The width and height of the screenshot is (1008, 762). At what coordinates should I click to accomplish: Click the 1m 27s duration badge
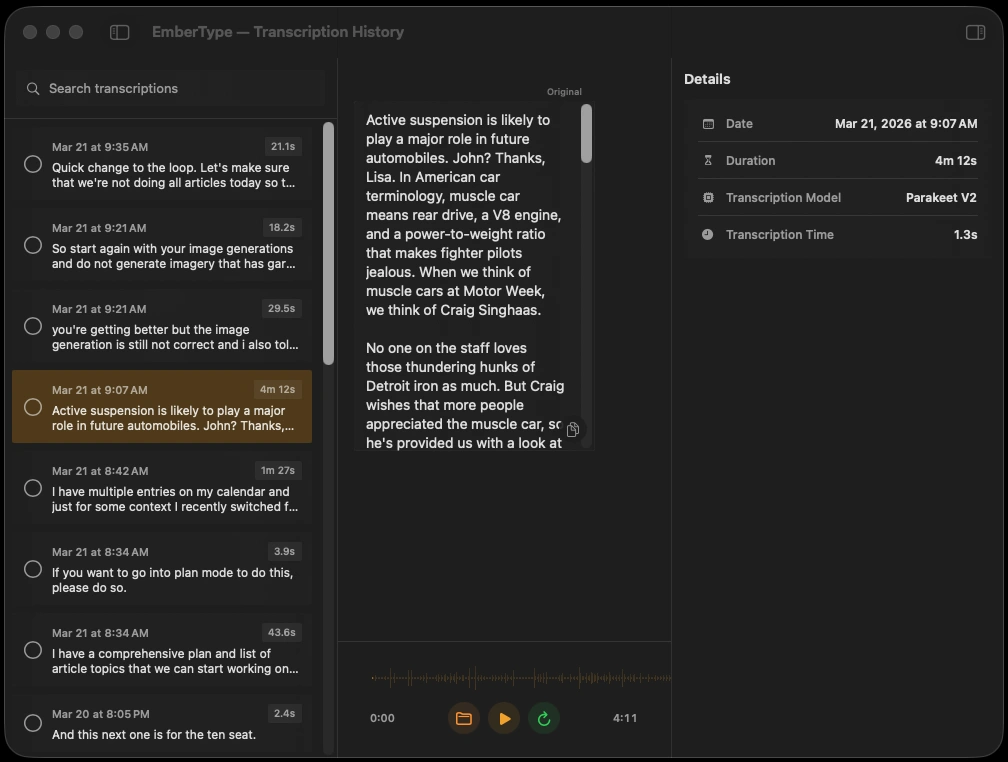[x=277, y=471]
